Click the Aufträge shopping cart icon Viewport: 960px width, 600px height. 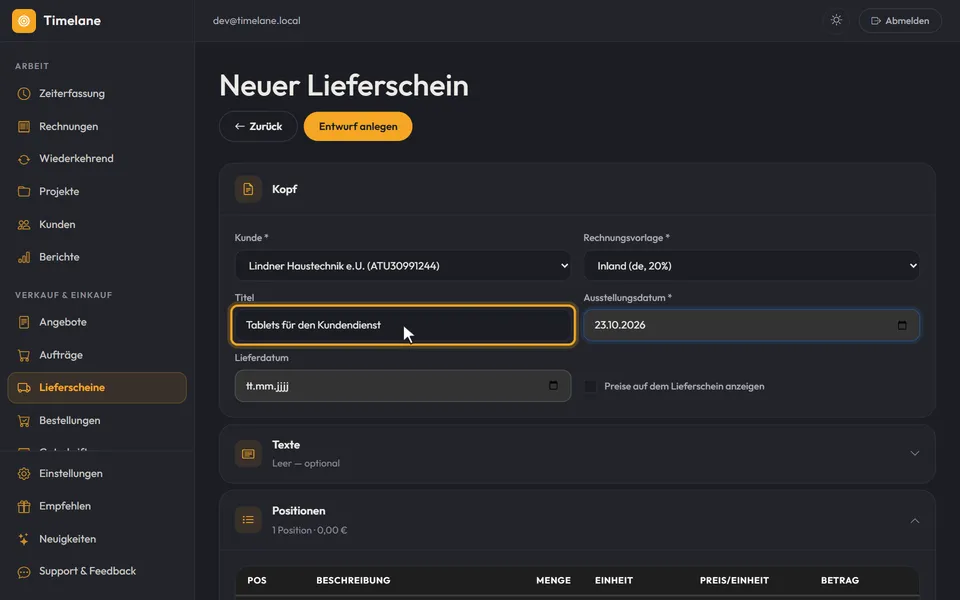click(24, 355)
